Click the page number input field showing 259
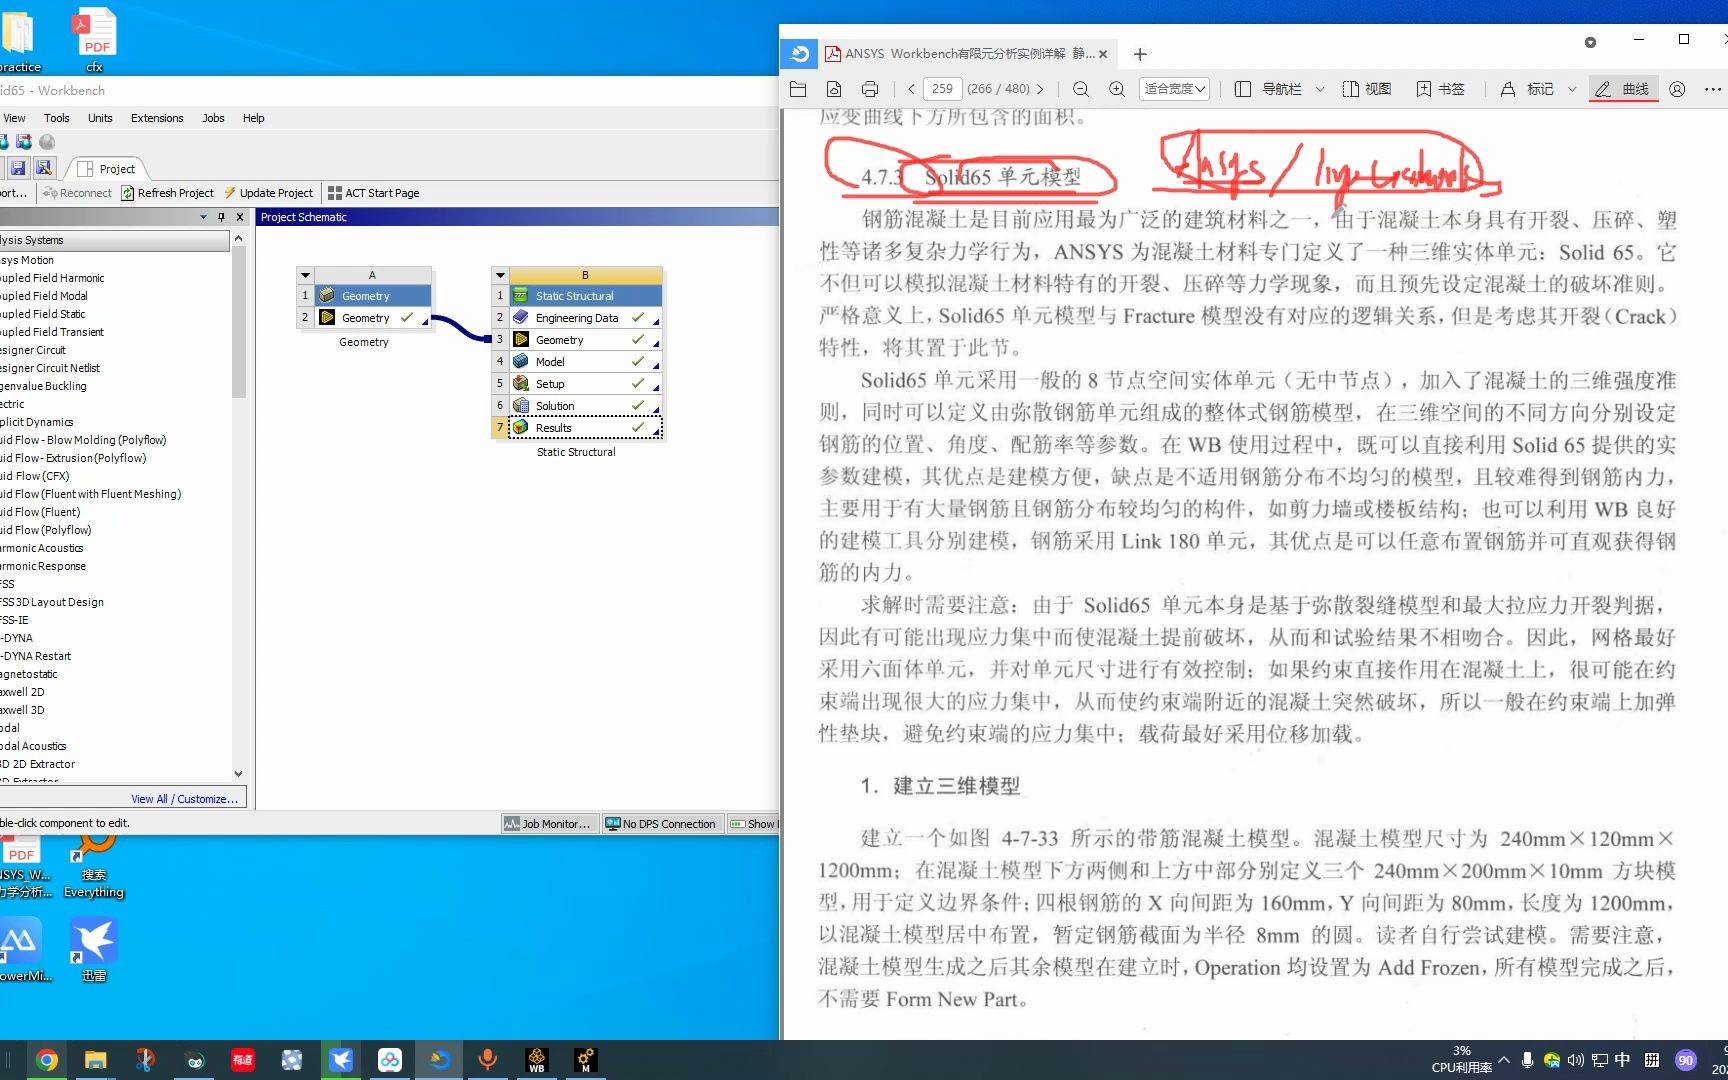This screenshot has width=1728, height=1080. 941,88
